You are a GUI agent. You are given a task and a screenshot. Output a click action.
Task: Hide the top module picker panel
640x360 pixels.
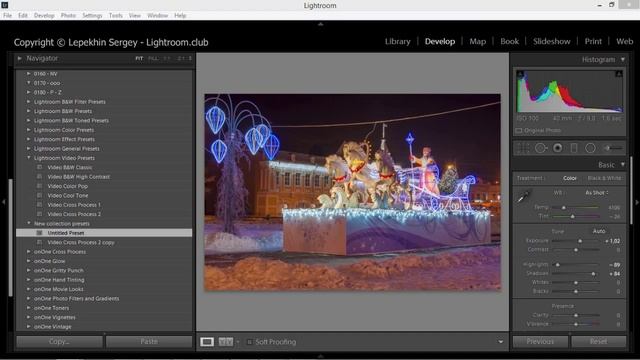click(x=320, y=24)
